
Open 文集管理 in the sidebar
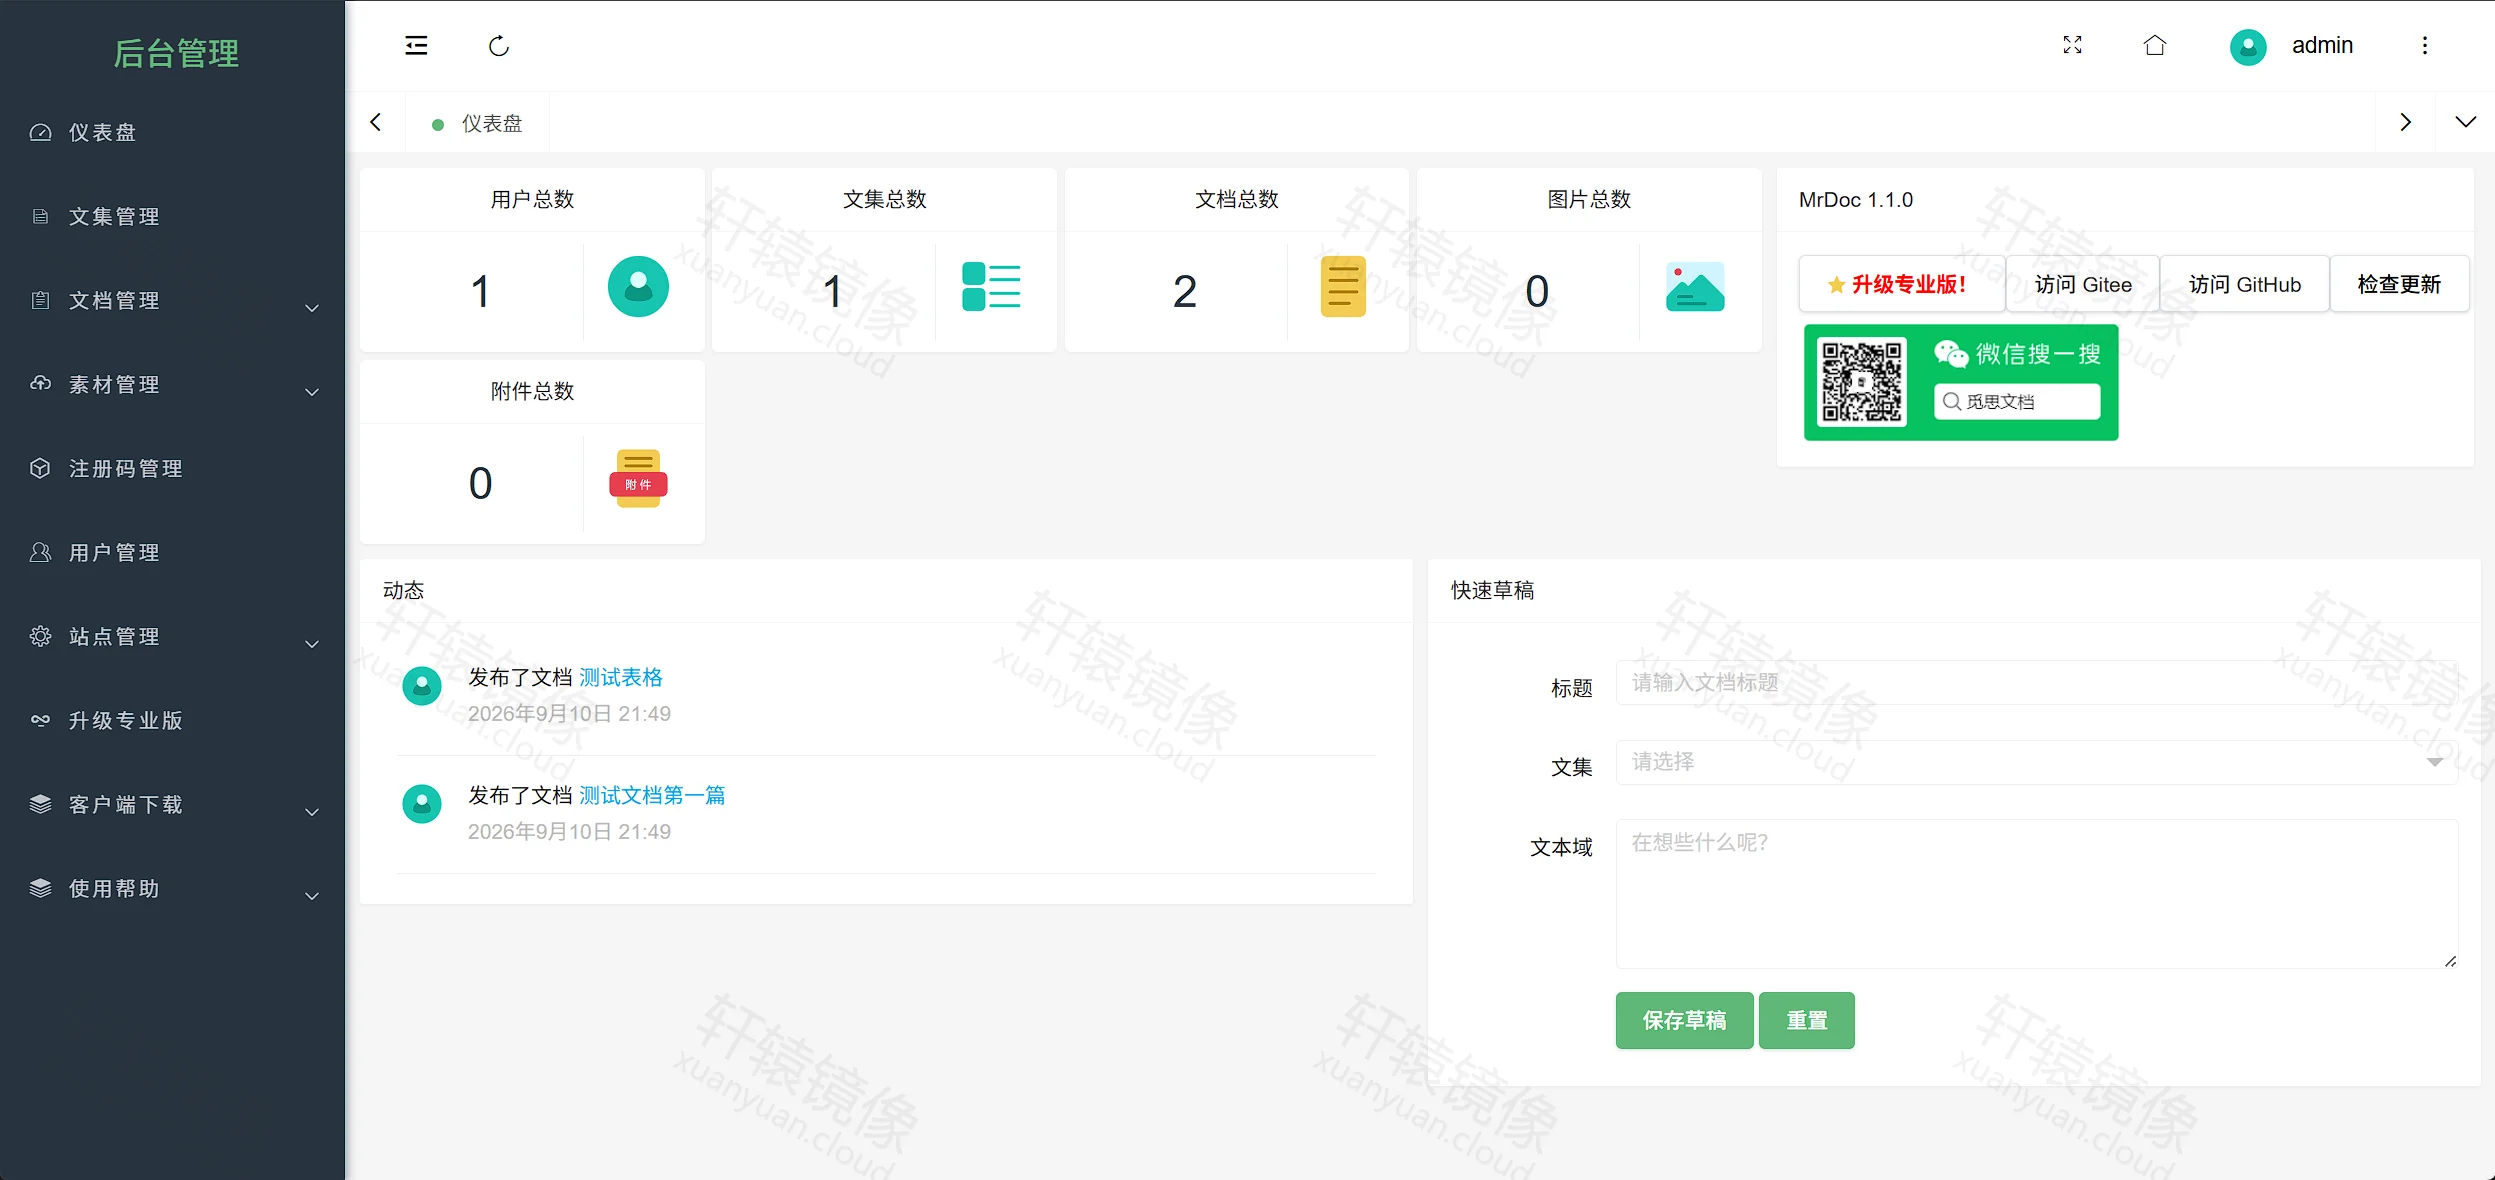coord(172,217)
